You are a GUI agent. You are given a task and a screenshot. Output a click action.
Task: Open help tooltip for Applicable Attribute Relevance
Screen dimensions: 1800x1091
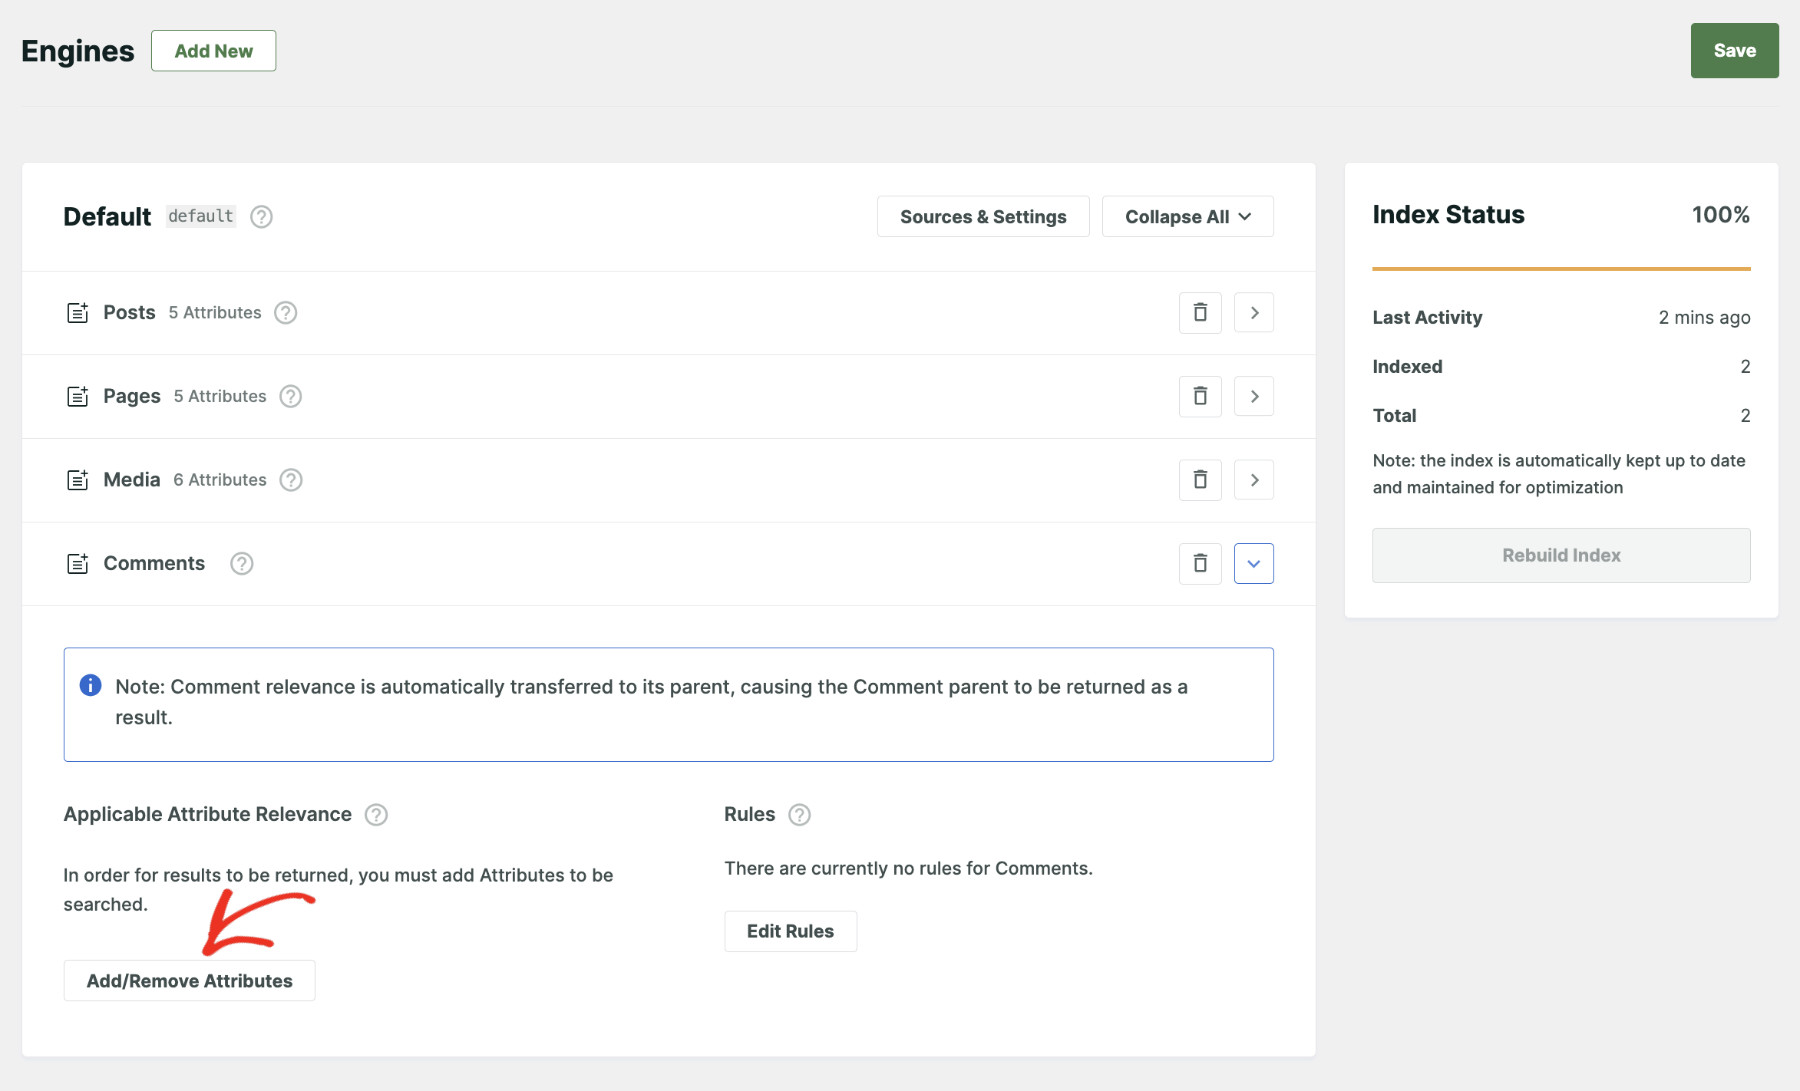pos(376,814)
